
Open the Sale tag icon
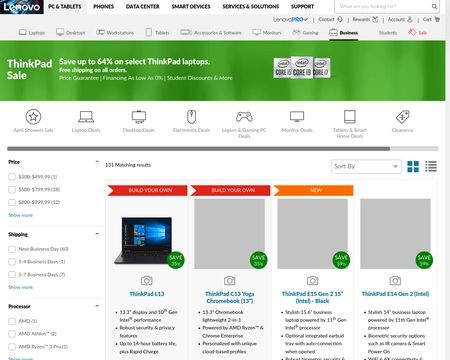tap(412, 32)
